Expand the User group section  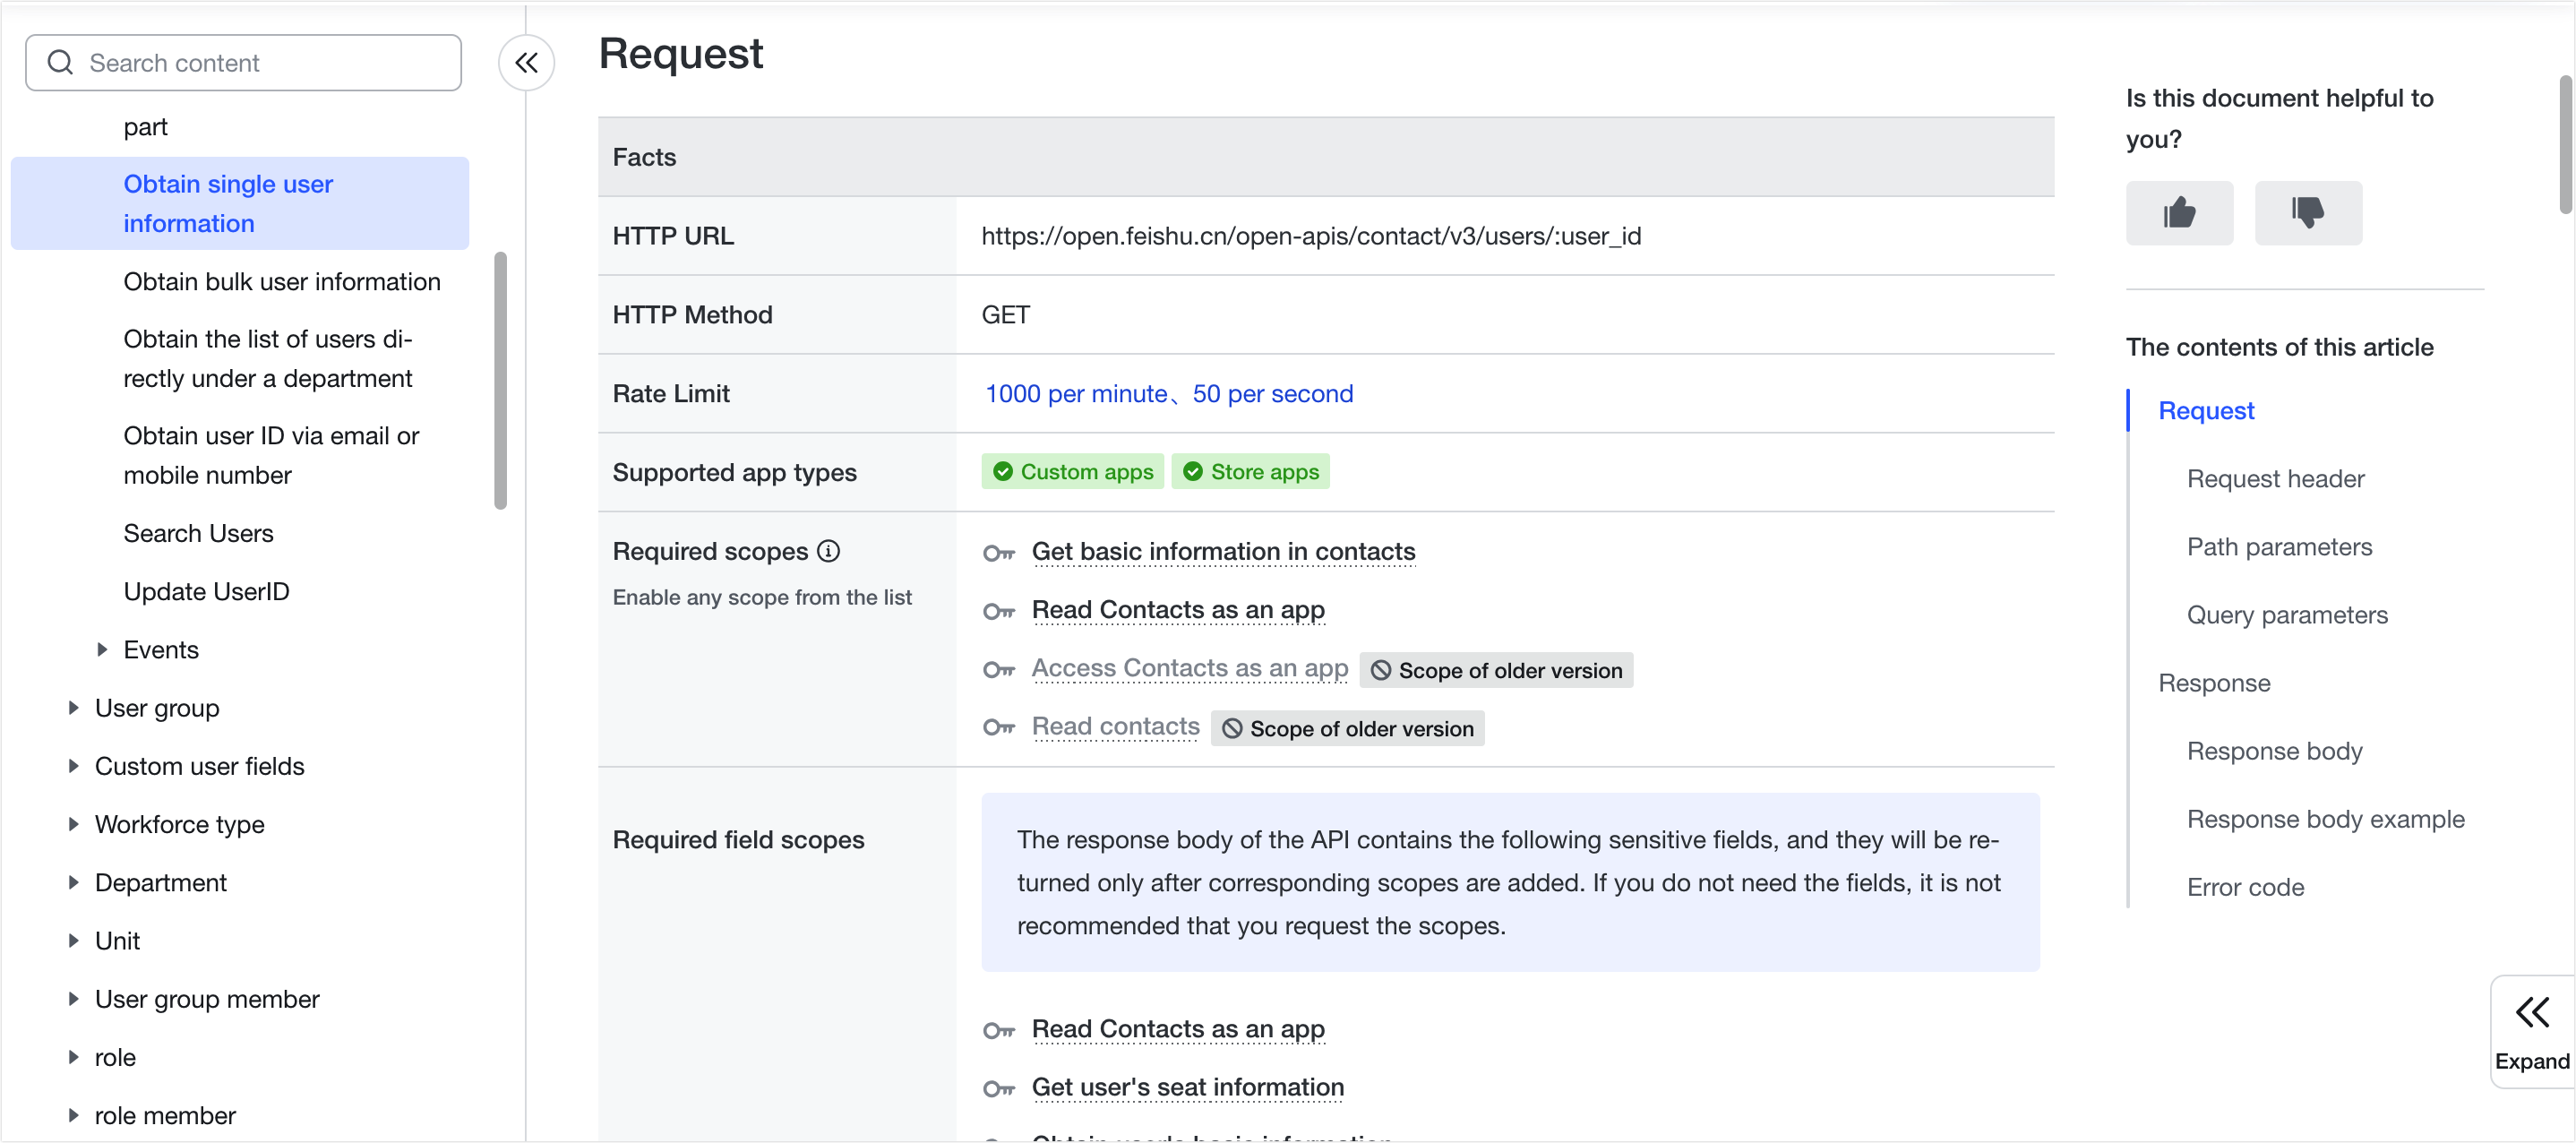coord(73,708)
